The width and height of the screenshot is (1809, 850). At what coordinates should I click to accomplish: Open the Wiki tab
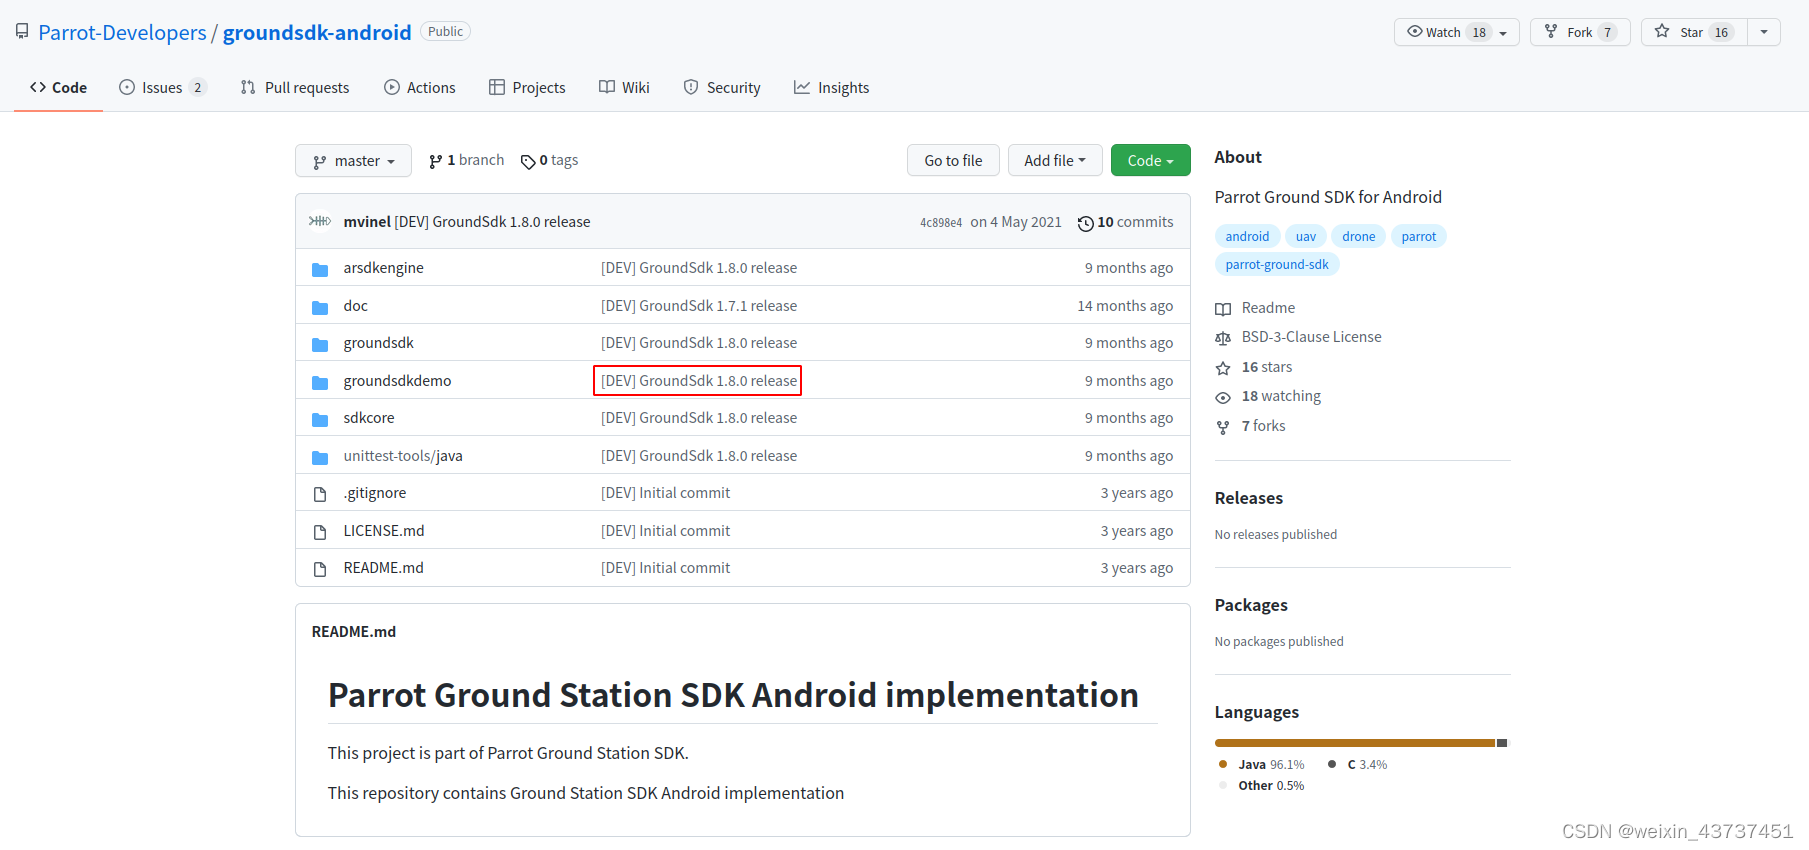tap(625, 88)
